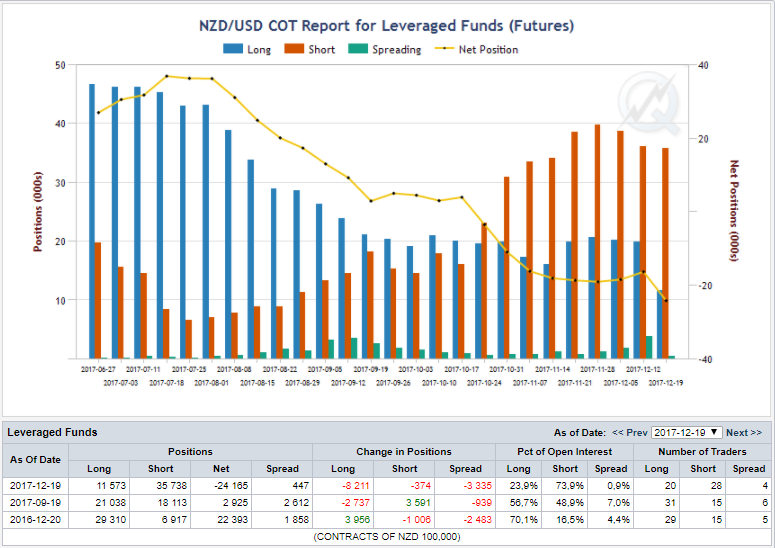775x548 pixels.
Task: Click the CONTRACTS OF NZD 100,000 footnote
Action: pos(387,537)
